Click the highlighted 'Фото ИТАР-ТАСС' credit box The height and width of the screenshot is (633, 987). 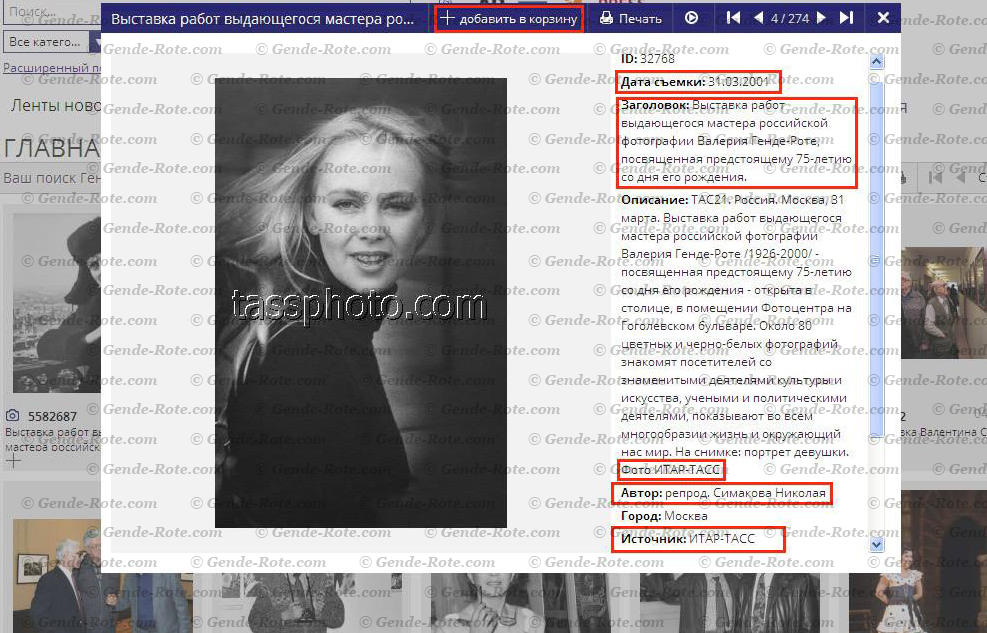(x=671, y=470)
